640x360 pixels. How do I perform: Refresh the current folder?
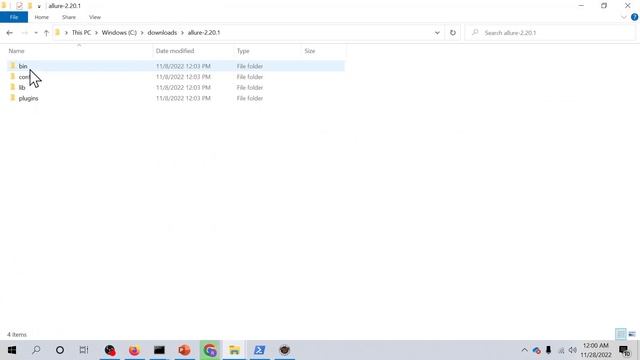453,33
